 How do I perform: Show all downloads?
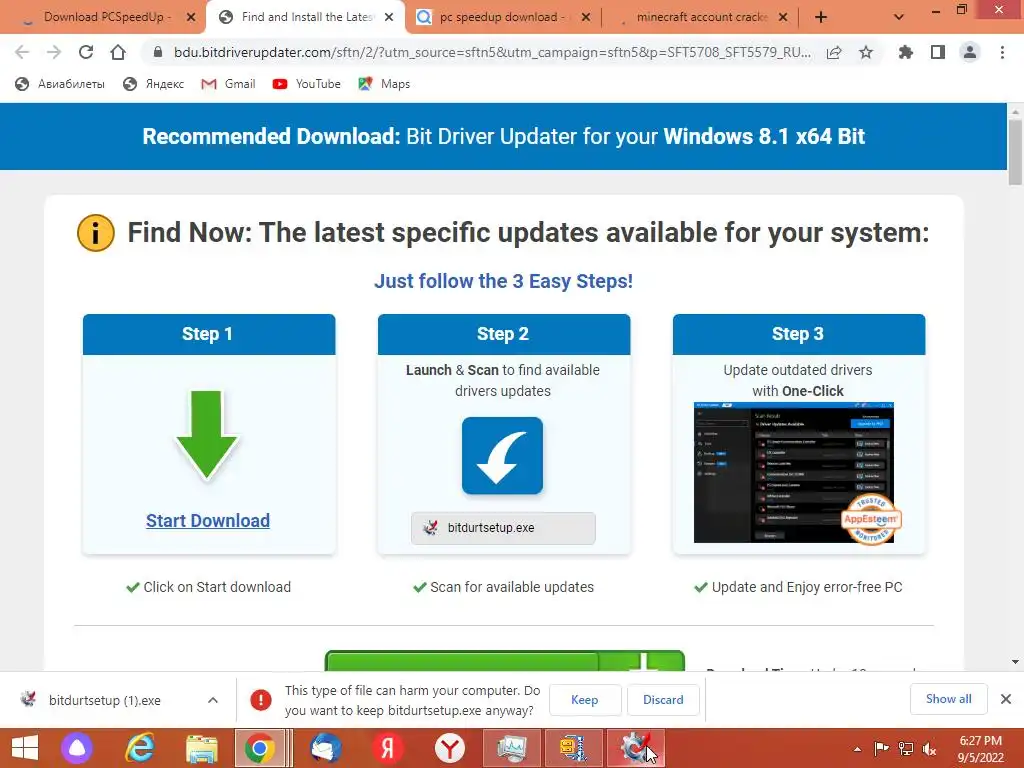948,699
